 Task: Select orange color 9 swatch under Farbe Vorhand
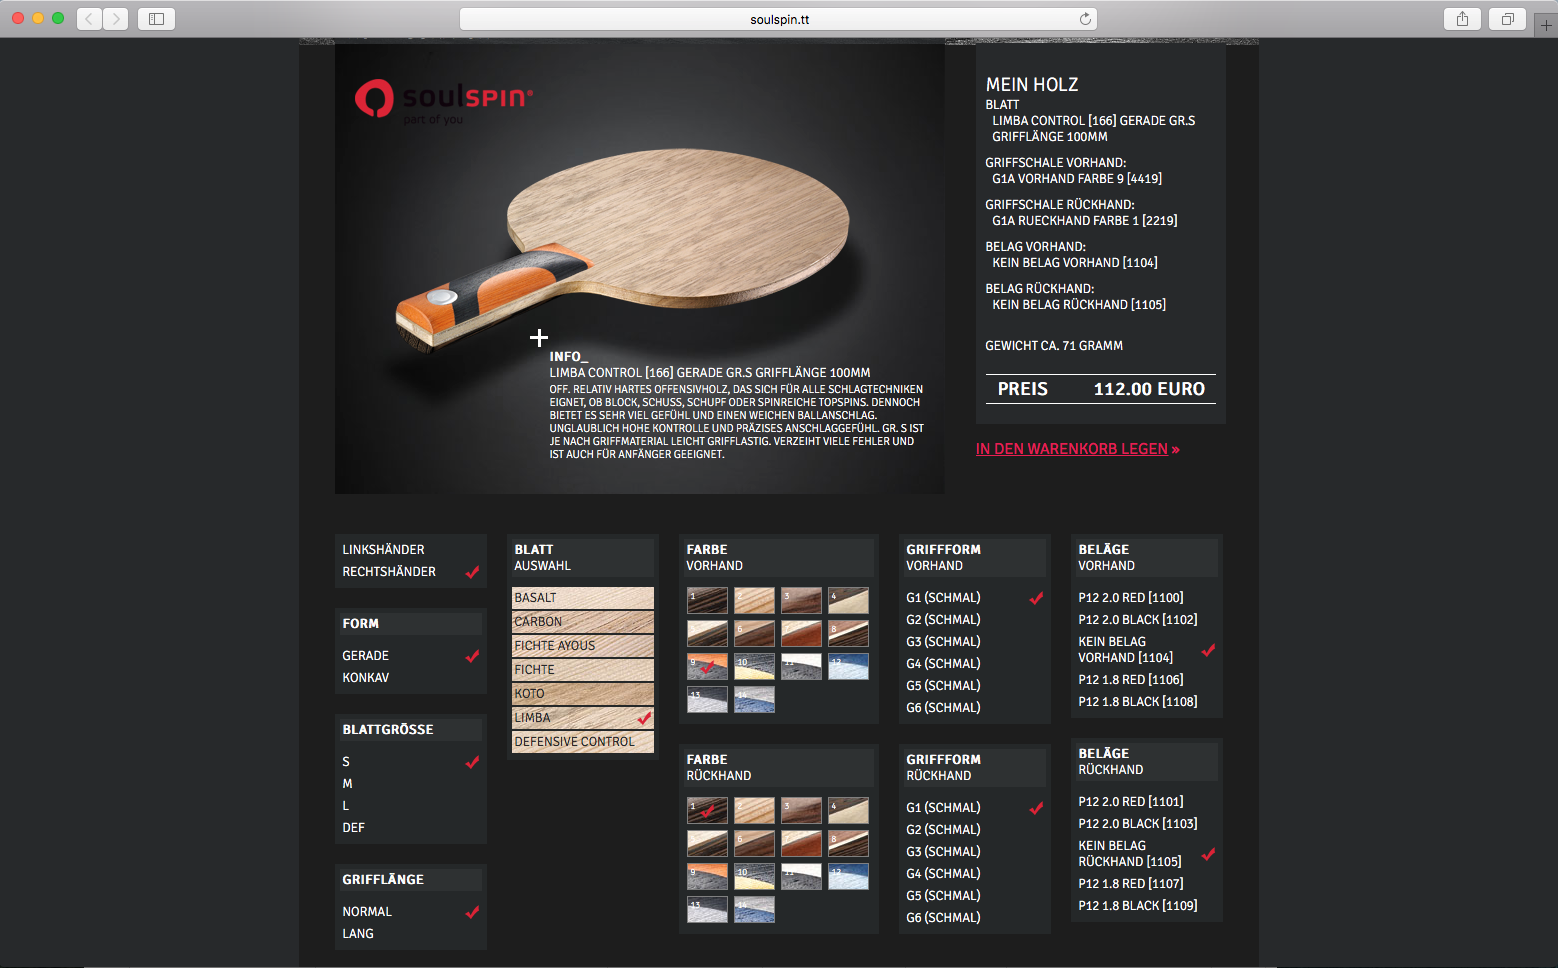click(707, 667)
